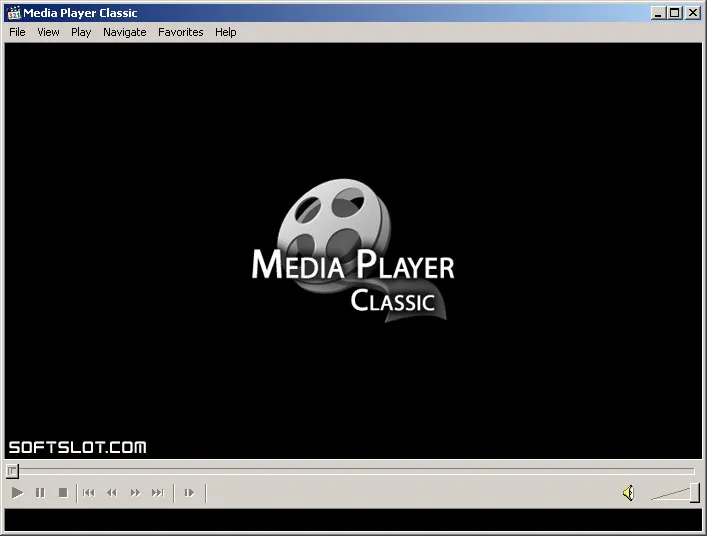Rewind using the double-left arrow icon
This screenshot has height=536, width=707.
(x=112, y=493)
